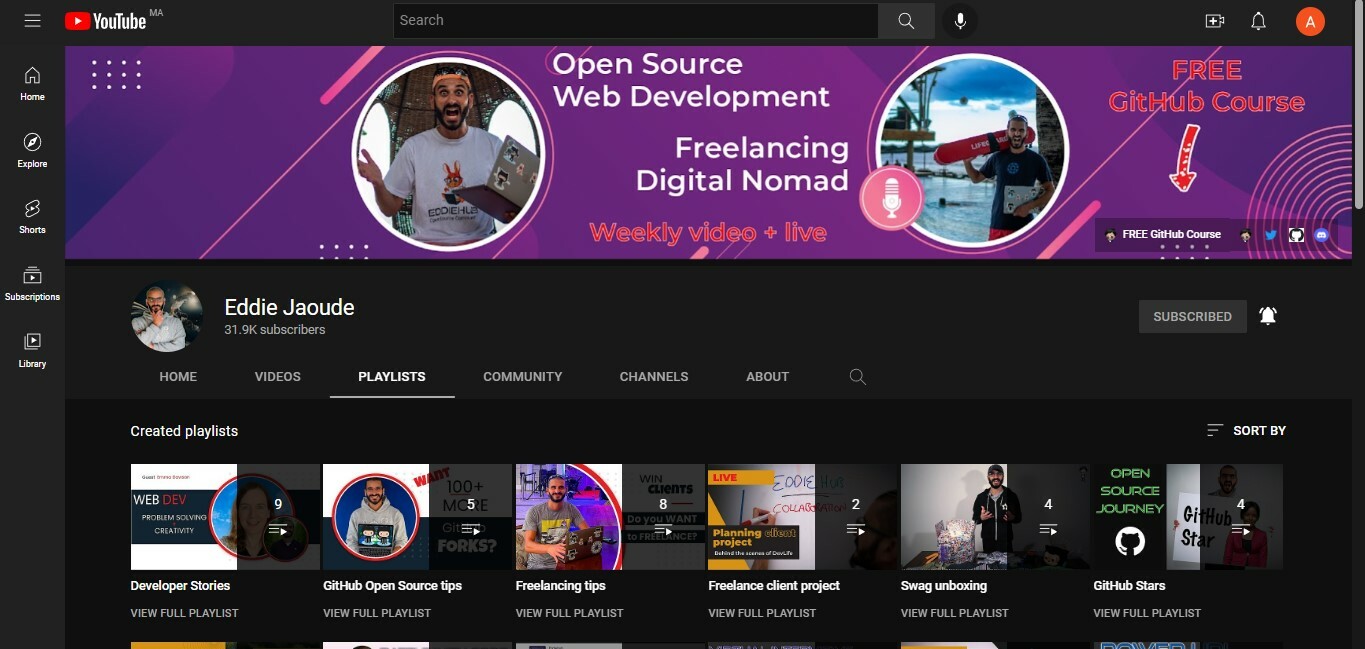This screenshot has height=649, width=1365.
Task: Click the FREE GitHub Course banner link
Action: pos(1163,235)
